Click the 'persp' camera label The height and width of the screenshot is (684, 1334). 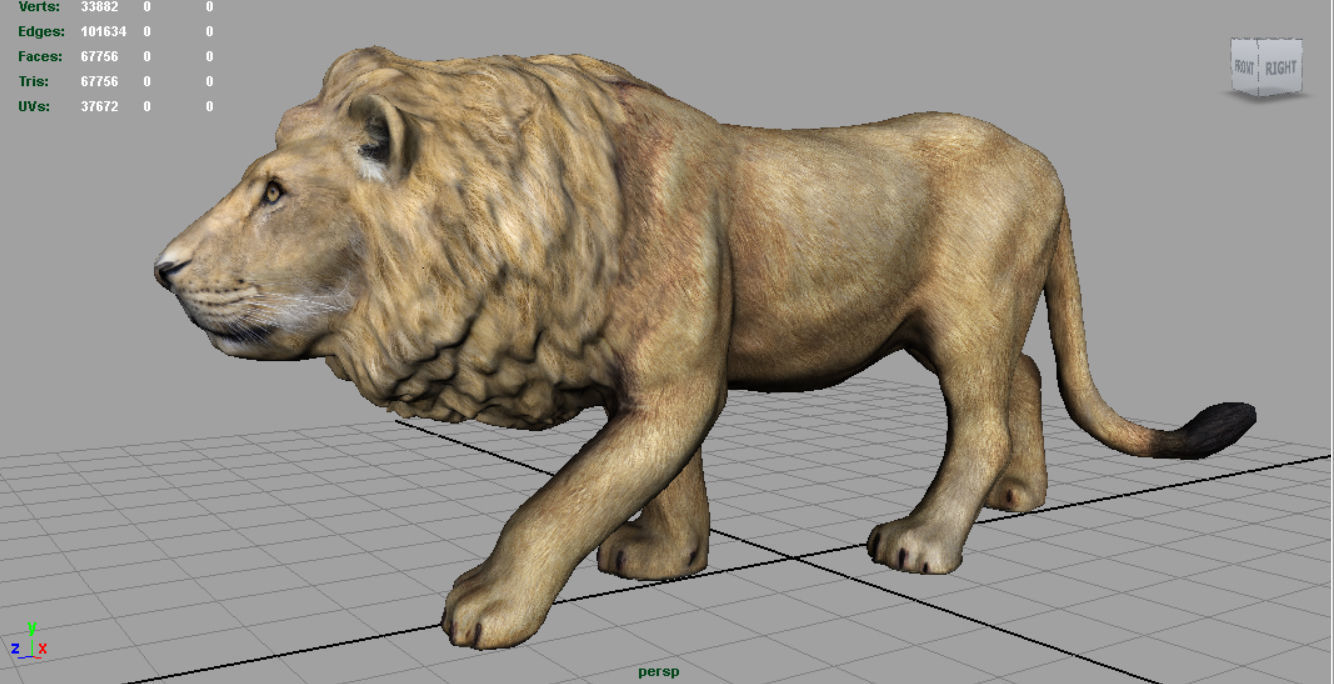coord(658,672)
